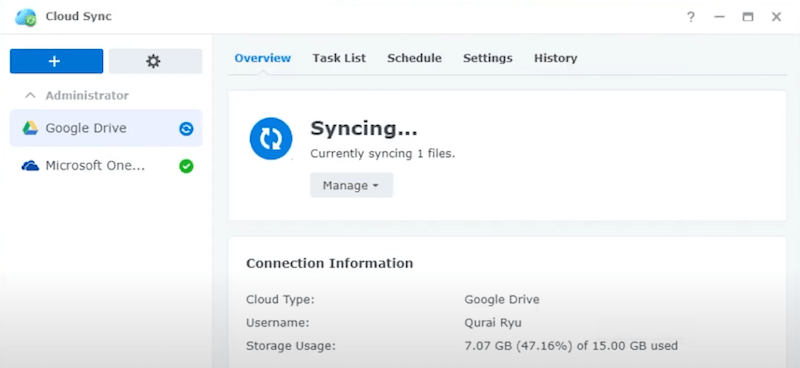Click the Google Drive logo icon
The height and width of the screenshot is (368, 800).
[x=30, y=128]
